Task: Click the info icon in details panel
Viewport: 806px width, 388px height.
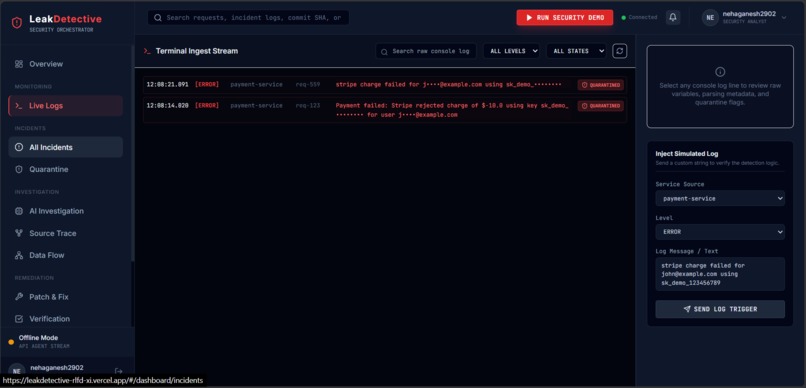Action: click(x=720, y=72)
